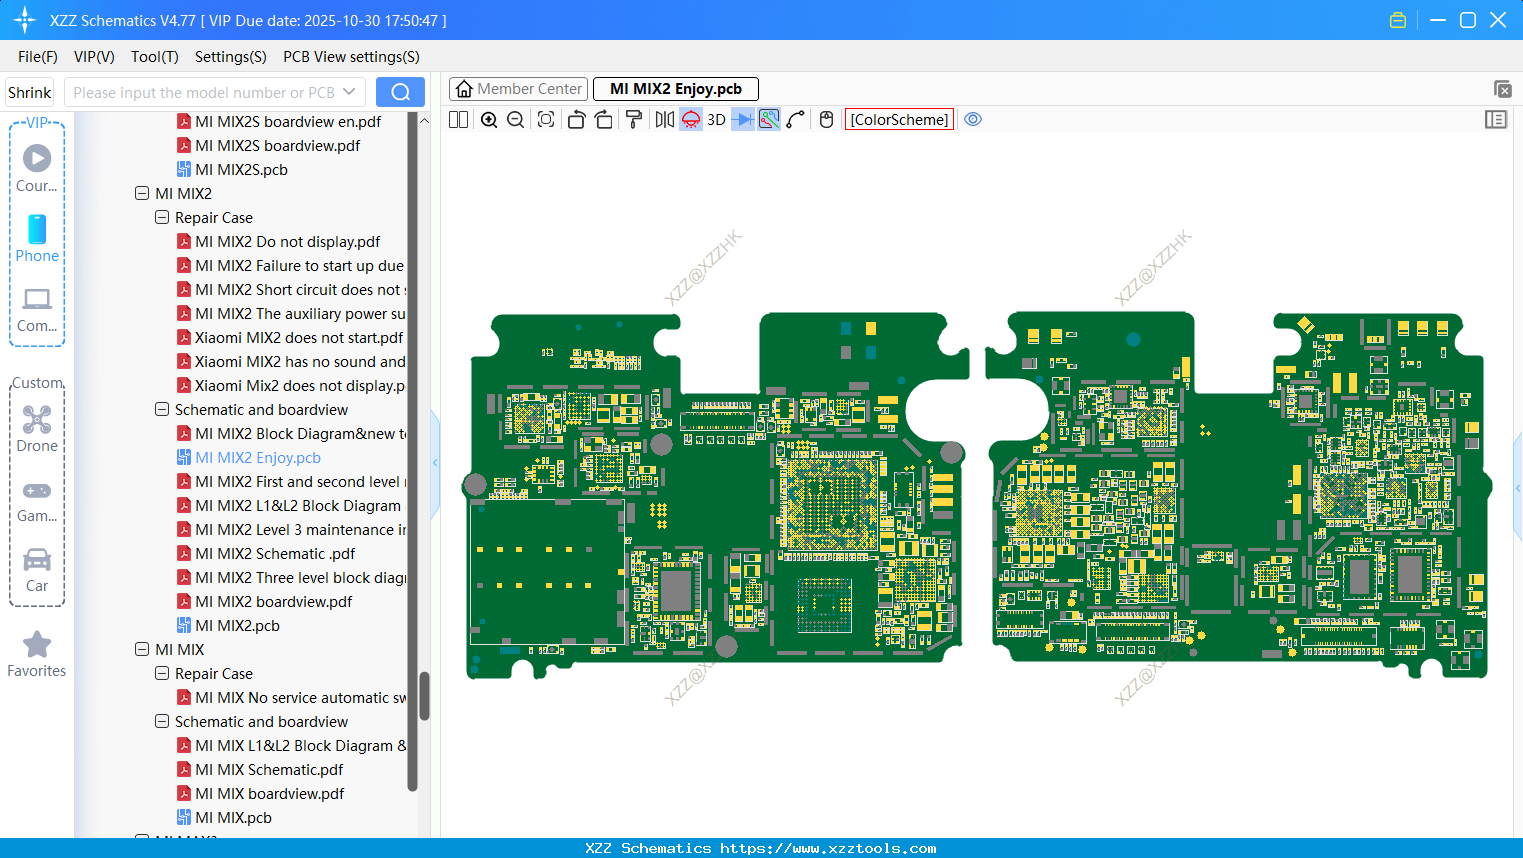Open MI MIX2 Schematic .pdf file
1523x858 pixels.
point(275,554)
